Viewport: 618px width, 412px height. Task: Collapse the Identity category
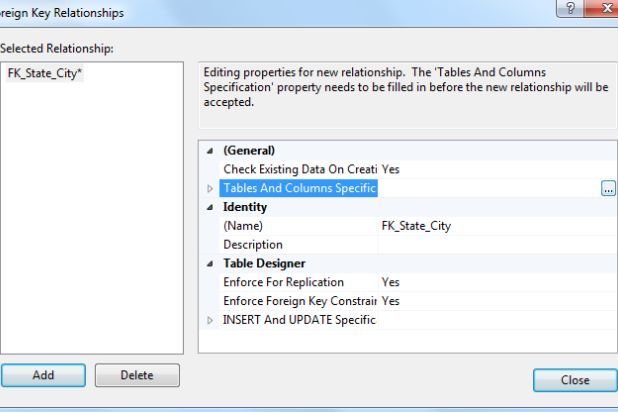210,207
